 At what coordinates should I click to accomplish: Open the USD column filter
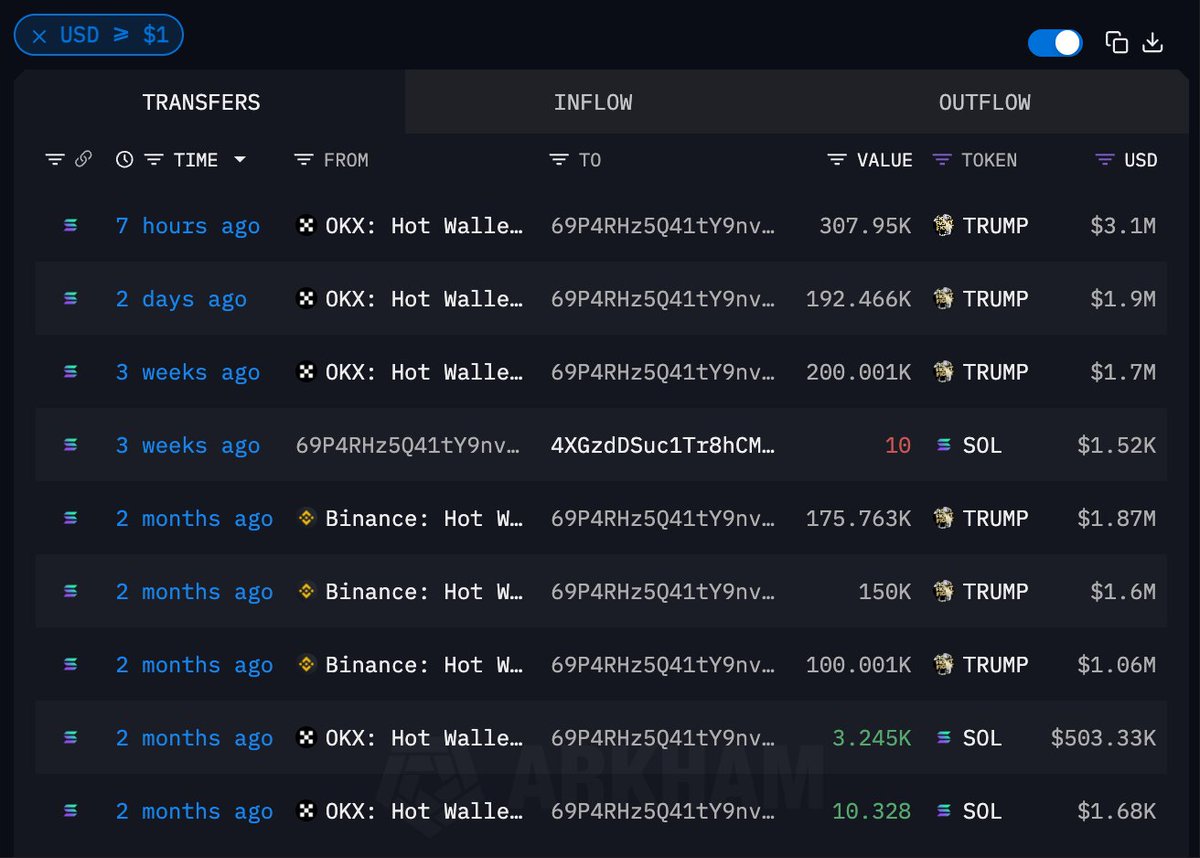(1105, 160)
